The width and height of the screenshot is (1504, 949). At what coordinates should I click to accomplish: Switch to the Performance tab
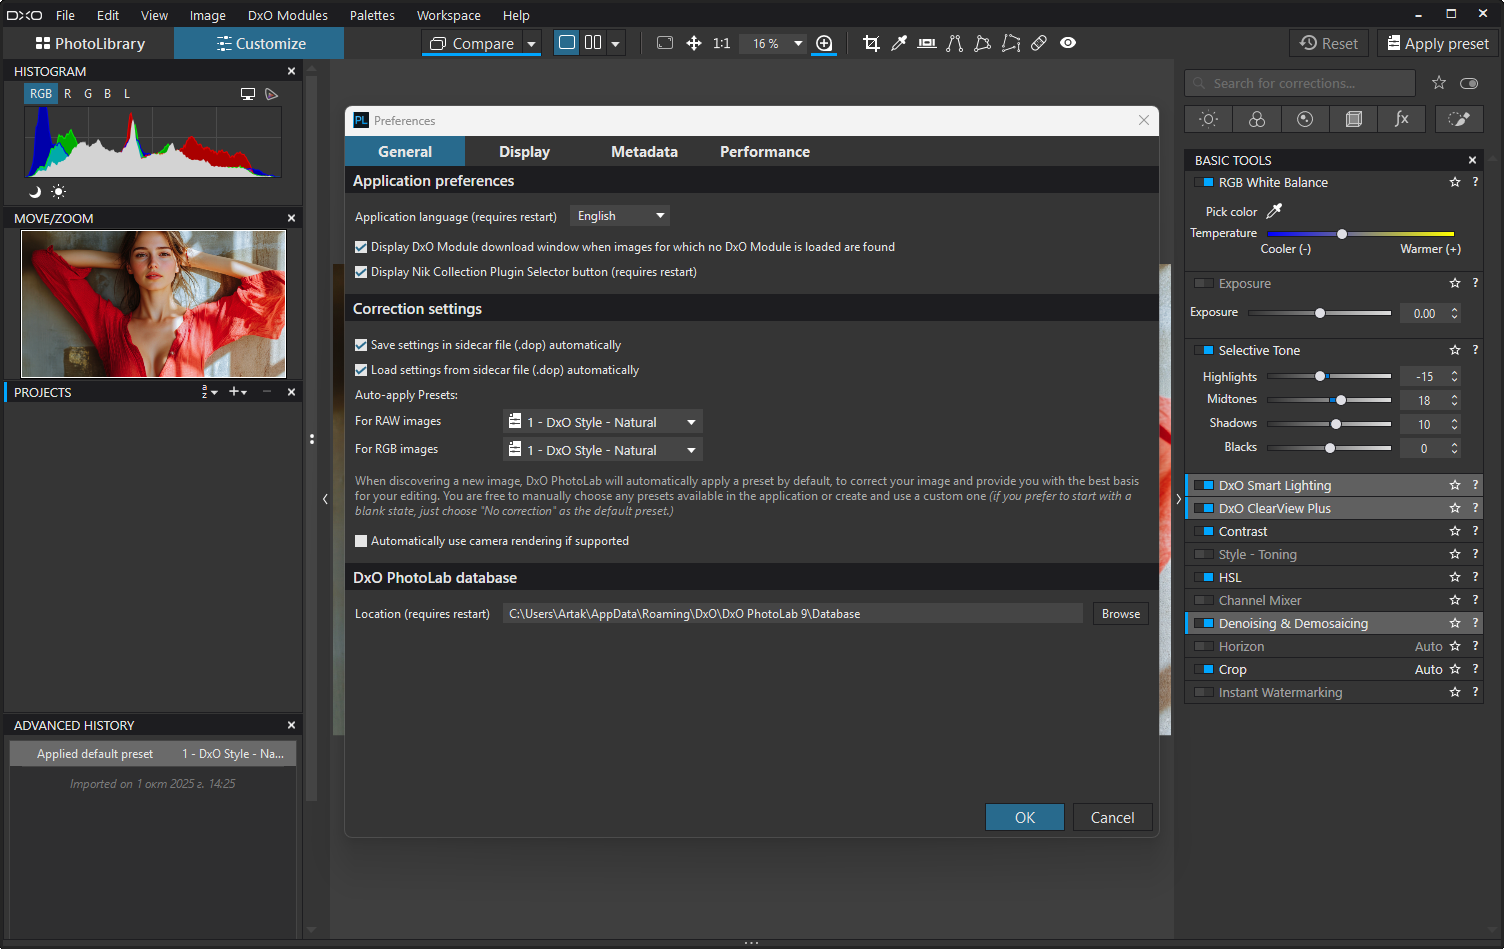pyautogui.click(x=764, y=152)
